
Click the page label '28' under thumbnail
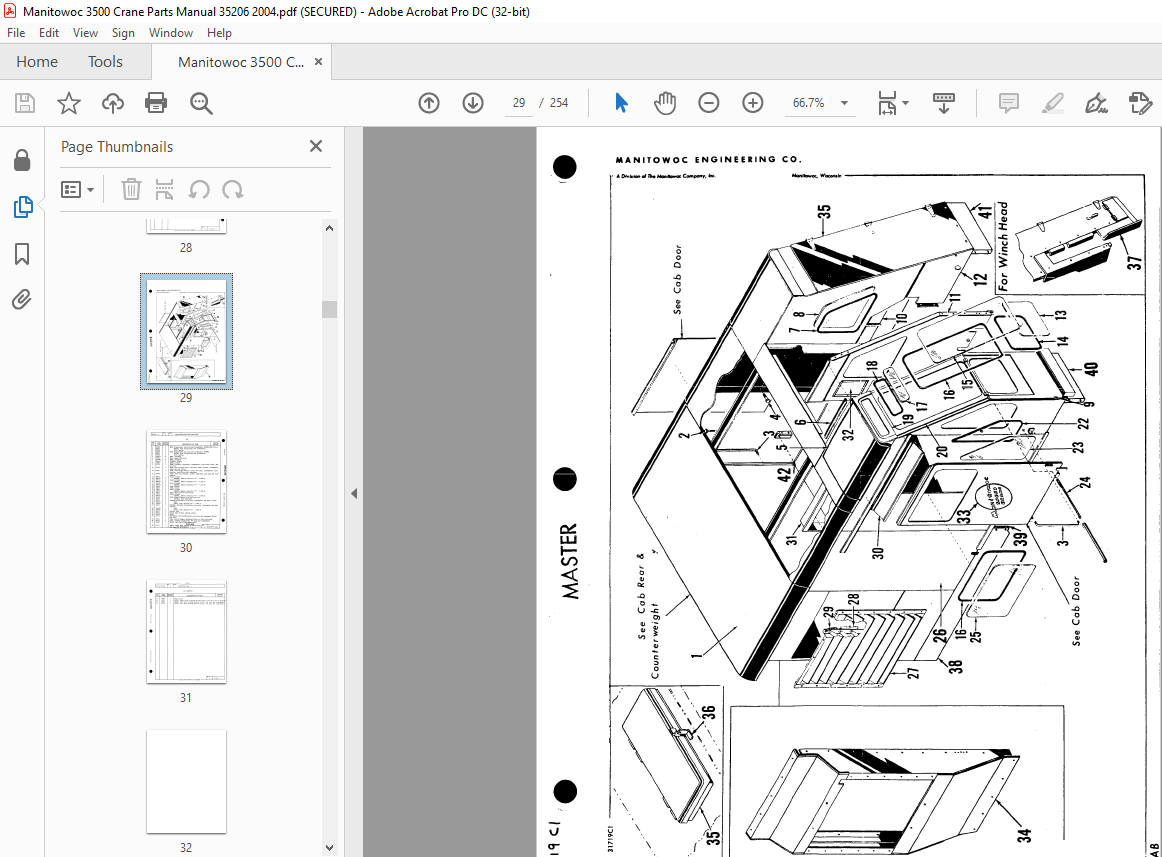click(x=186, y=248)
